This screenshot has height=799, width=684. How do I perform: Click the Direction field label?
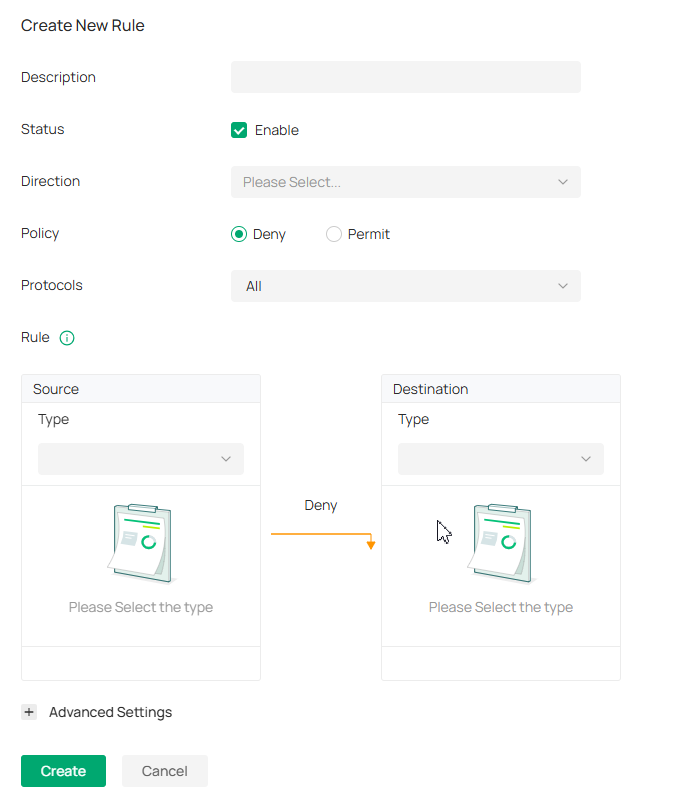(50, 181)
